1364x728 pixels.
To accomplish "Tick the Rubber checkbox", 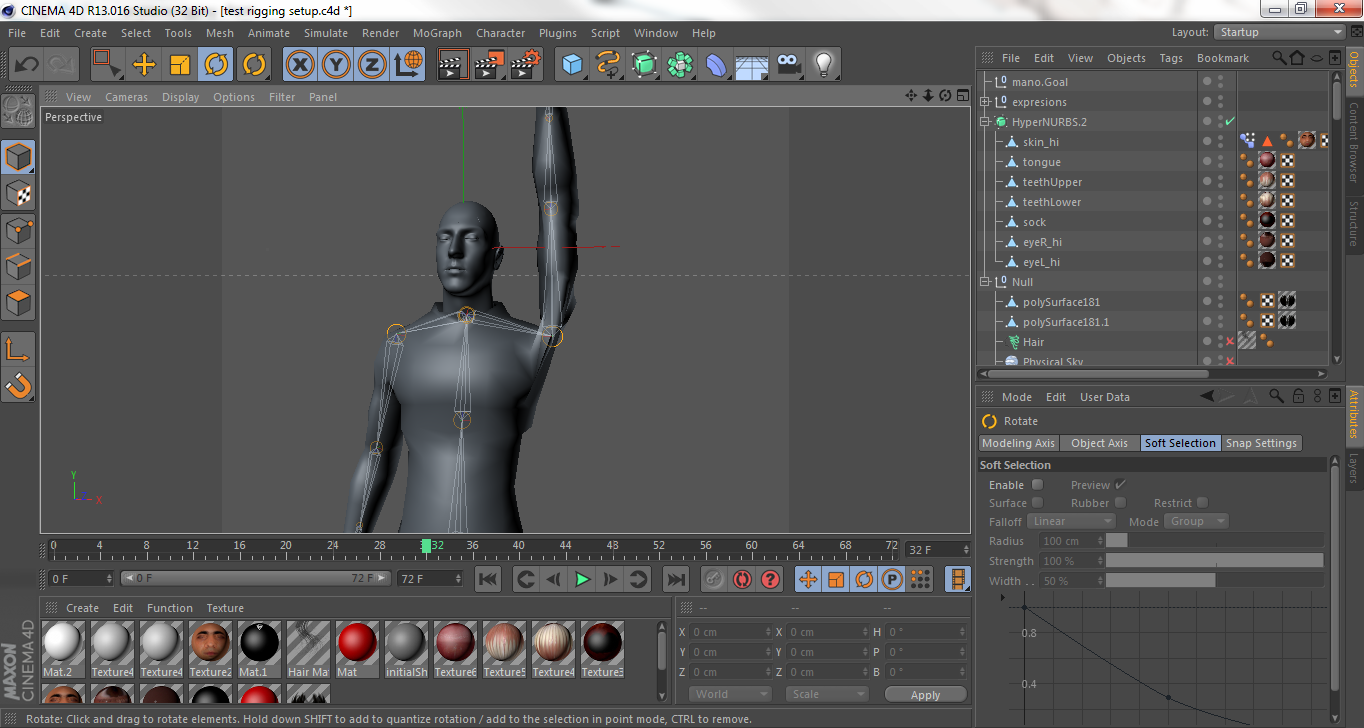I will click(1120, 503).
